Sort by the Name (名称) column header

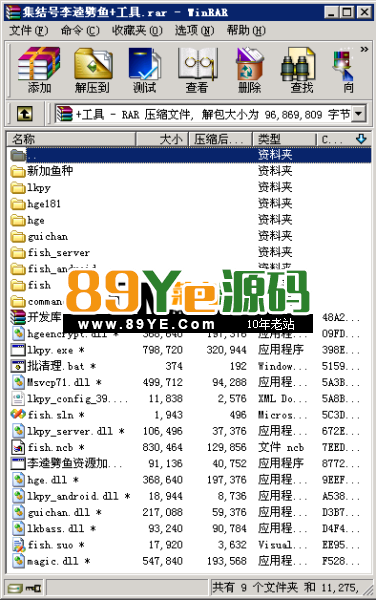tap(71, 139)
